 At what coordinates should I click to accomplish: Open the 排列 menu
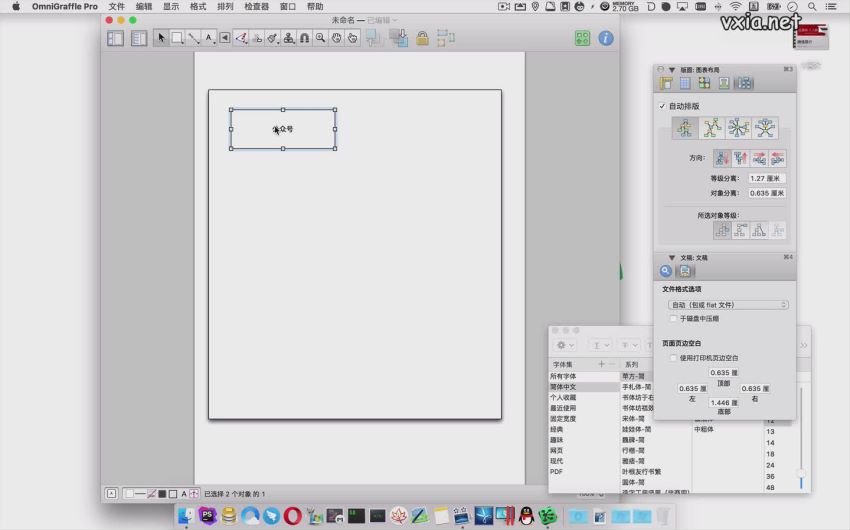[225, 7]
